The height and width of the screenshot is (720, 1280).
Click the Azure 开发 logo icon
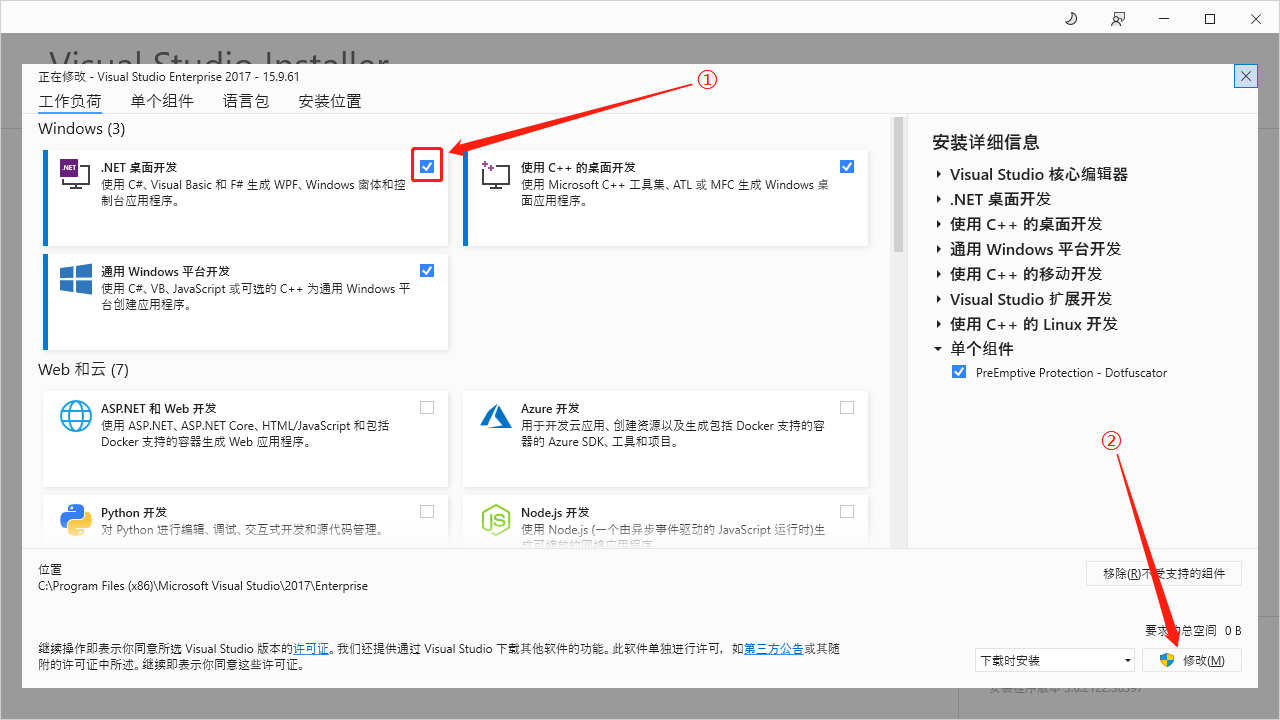(496, 415)
